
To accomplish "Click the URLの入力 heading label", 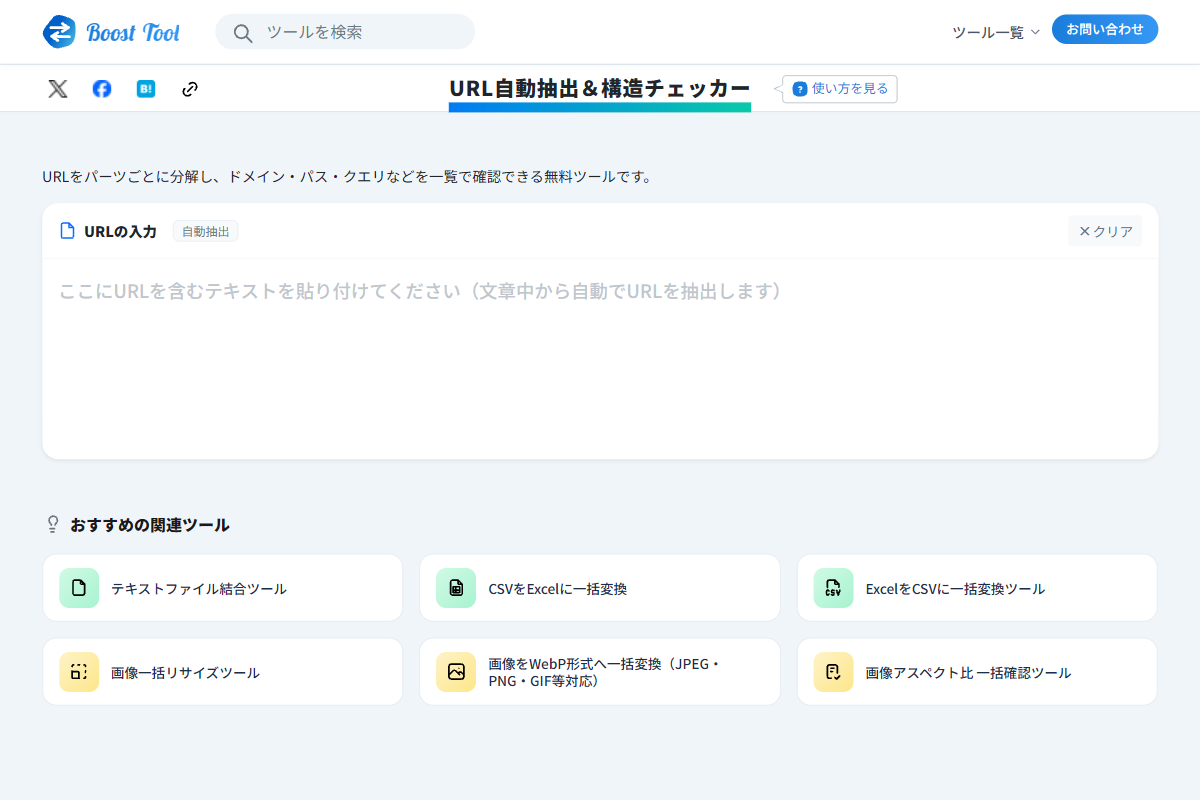I will click(x=120, y=231).
